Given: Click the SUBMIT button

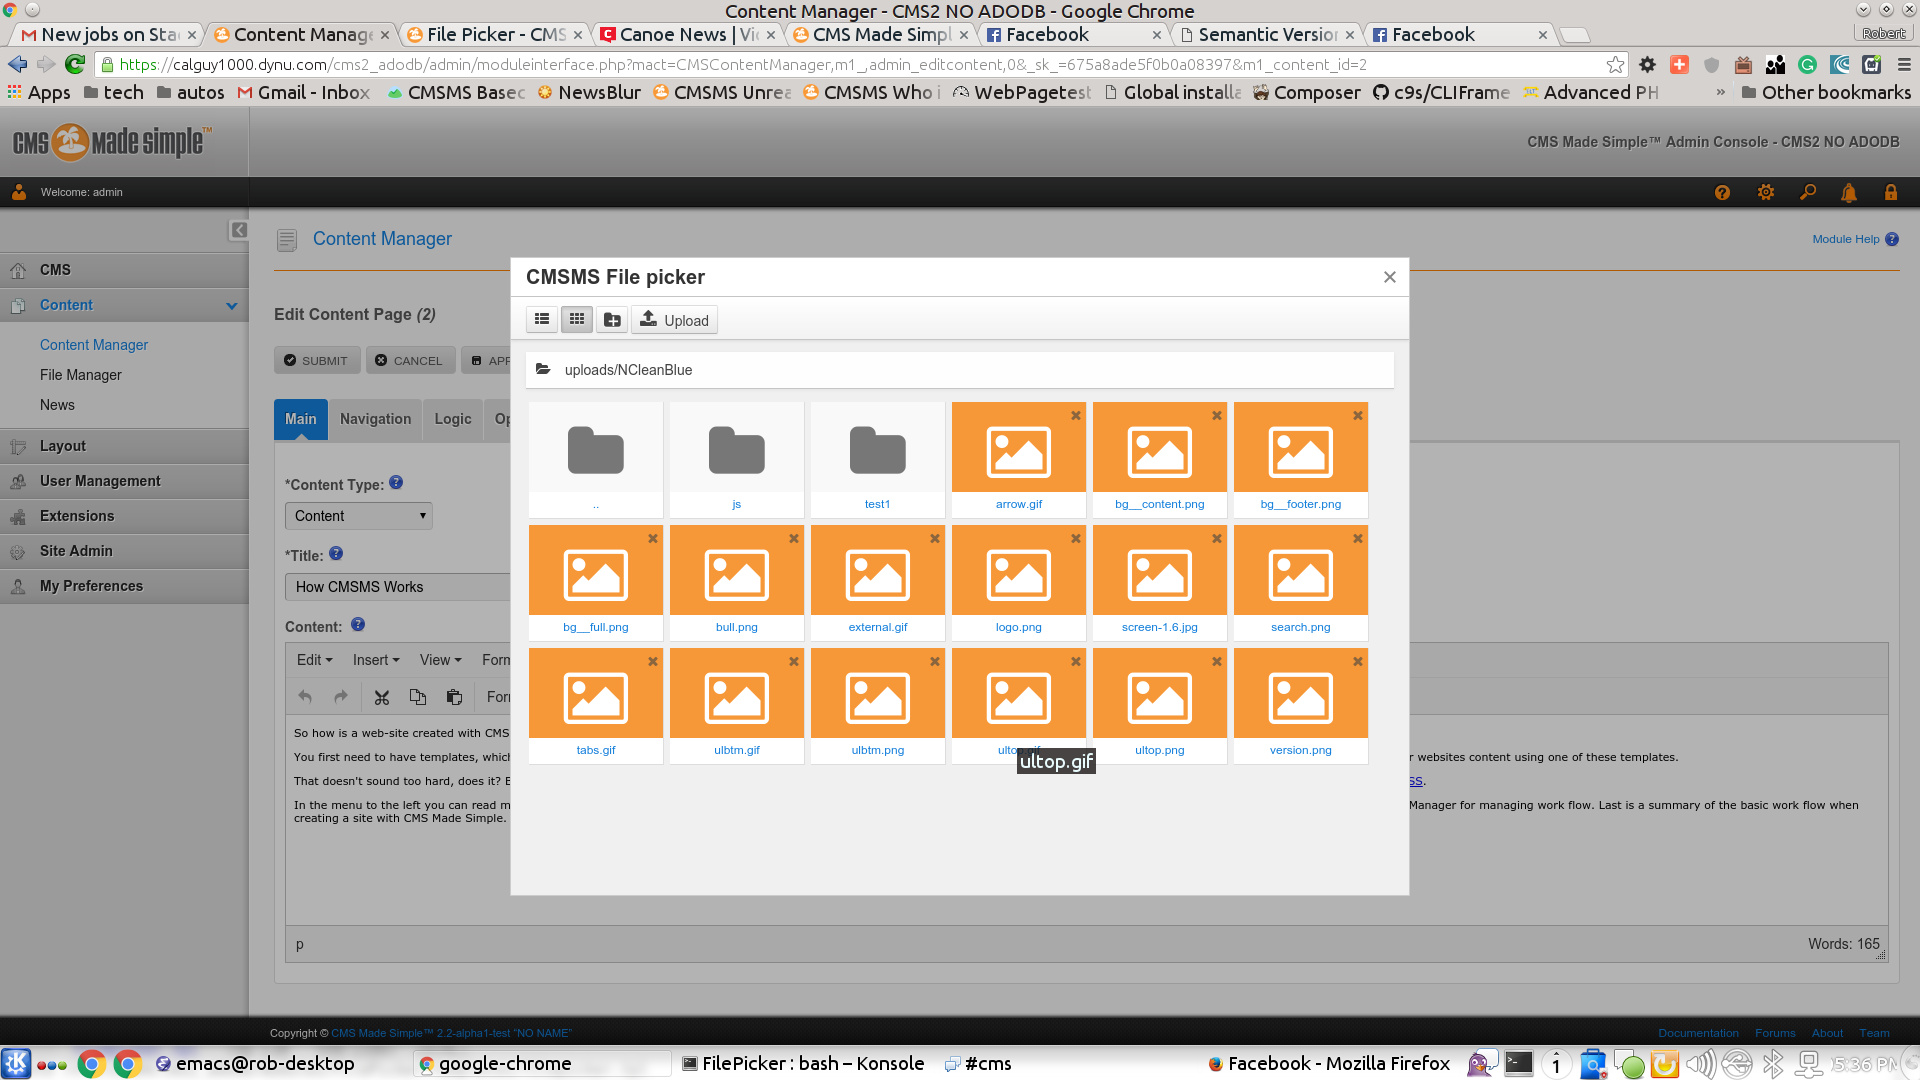Looking at the screenshot, I should pos(316,361).
